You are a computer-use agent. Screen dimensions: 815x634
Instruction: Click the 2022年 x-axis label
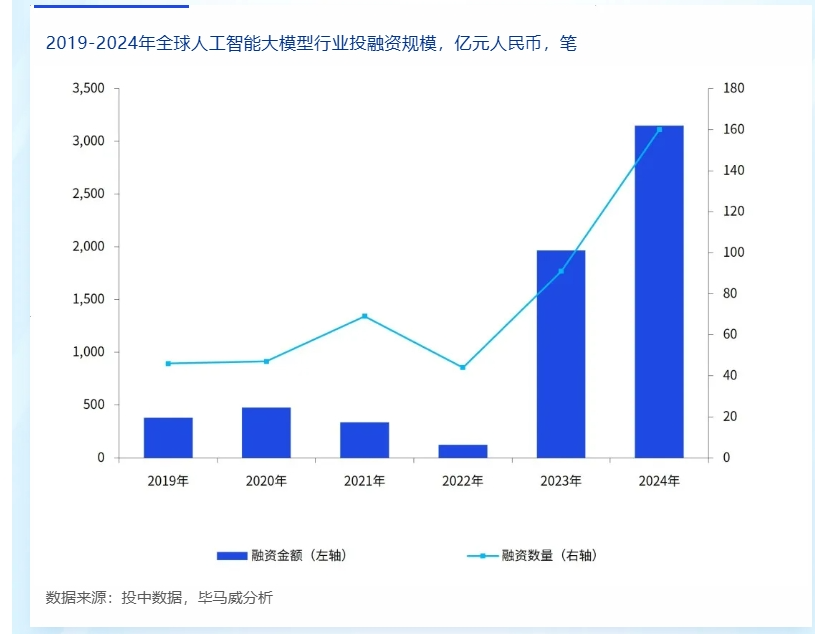(x=463, y=481)
